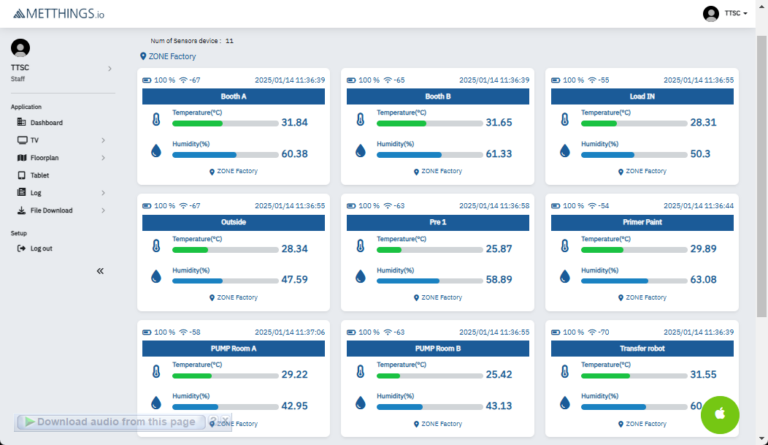768x445 pixels.
Task: Click the green apple floating button
Action: 720,413
